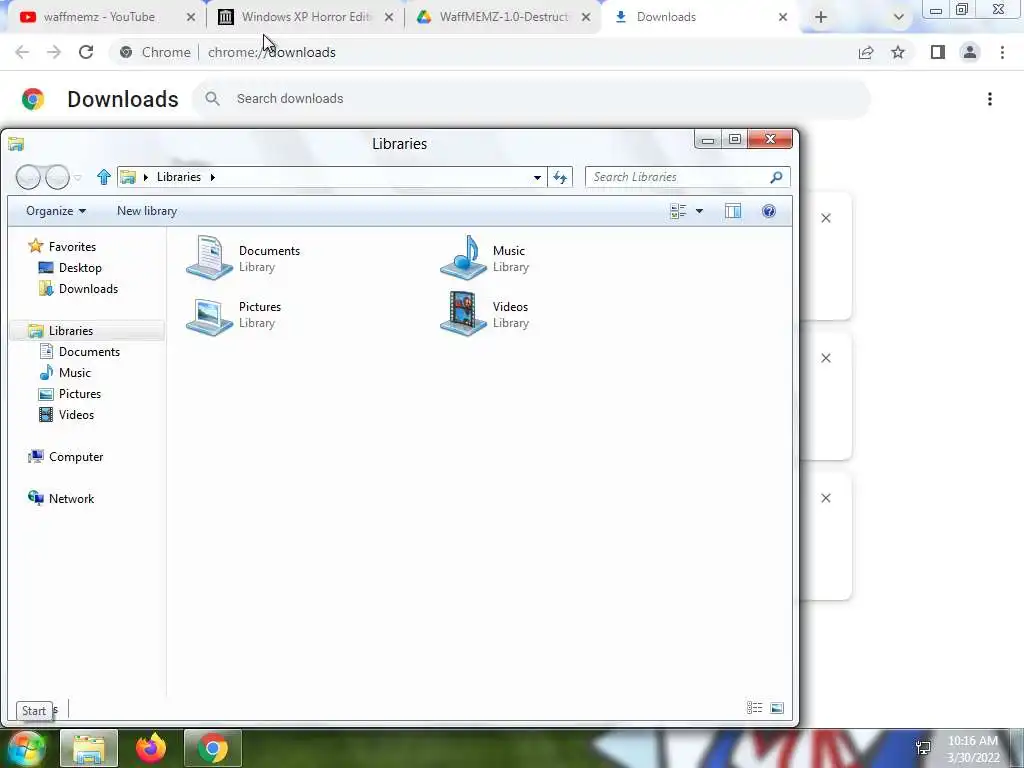Image resolution: width=1024 pixels, height=768 pixels.
Task: Click the Explorer Back navigation button
Action: 28,177
